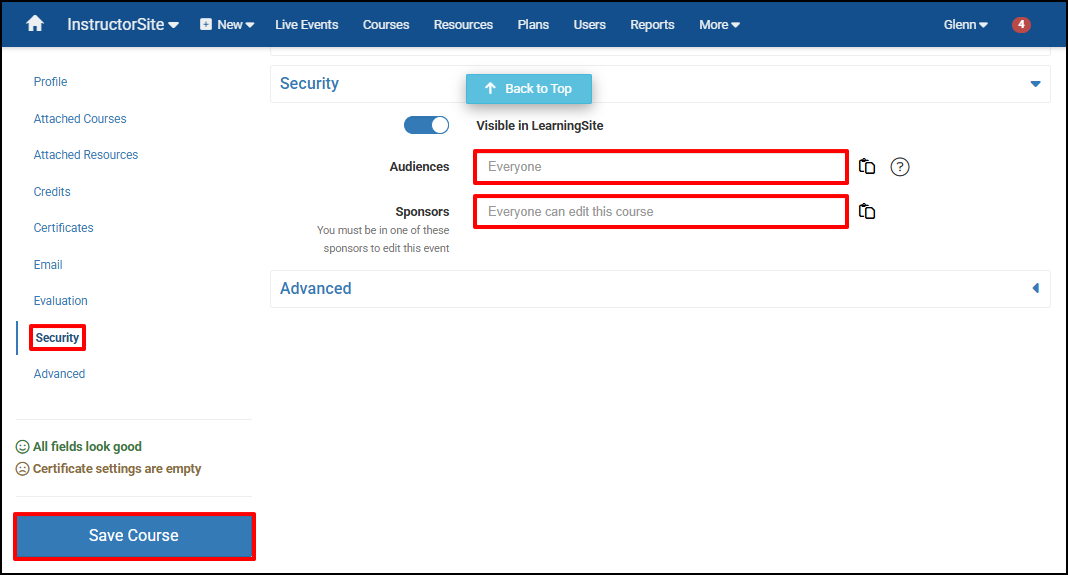
Task: Select Security in the sidebar
Action: 57,337
